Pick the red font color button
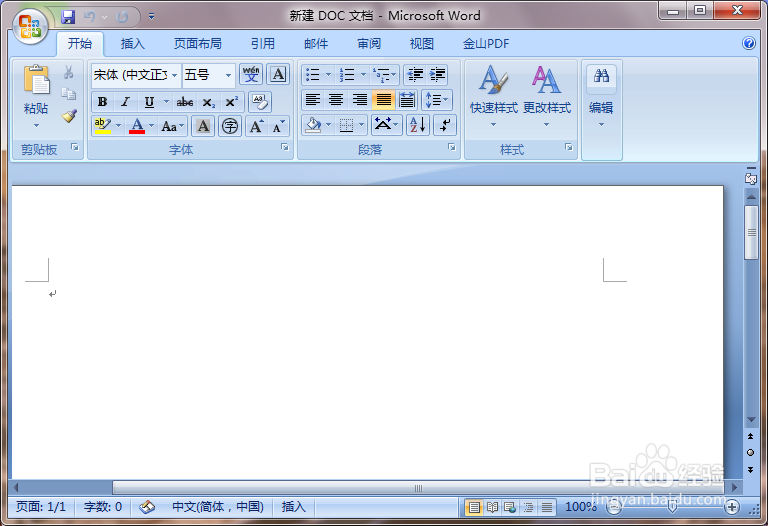The height and width of the screenshot is (526, 768). 137,126
